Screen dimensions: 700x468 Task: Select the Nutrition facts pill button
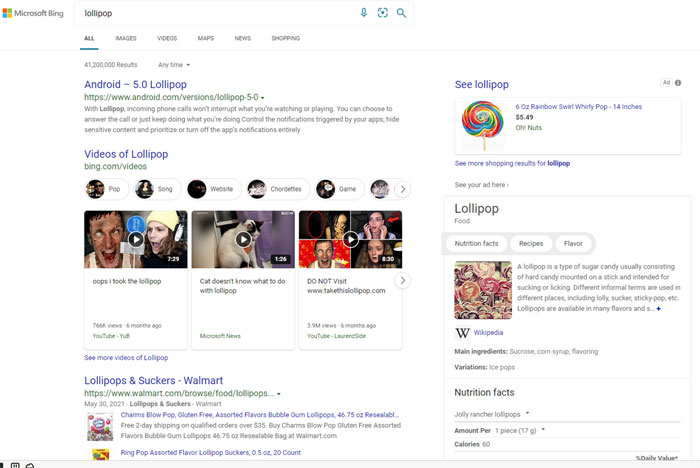476,243
